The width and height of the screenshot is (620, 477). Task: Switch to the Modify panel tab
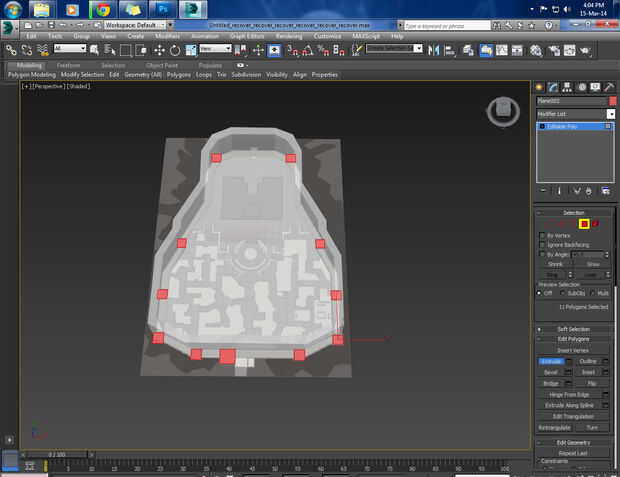553,87
